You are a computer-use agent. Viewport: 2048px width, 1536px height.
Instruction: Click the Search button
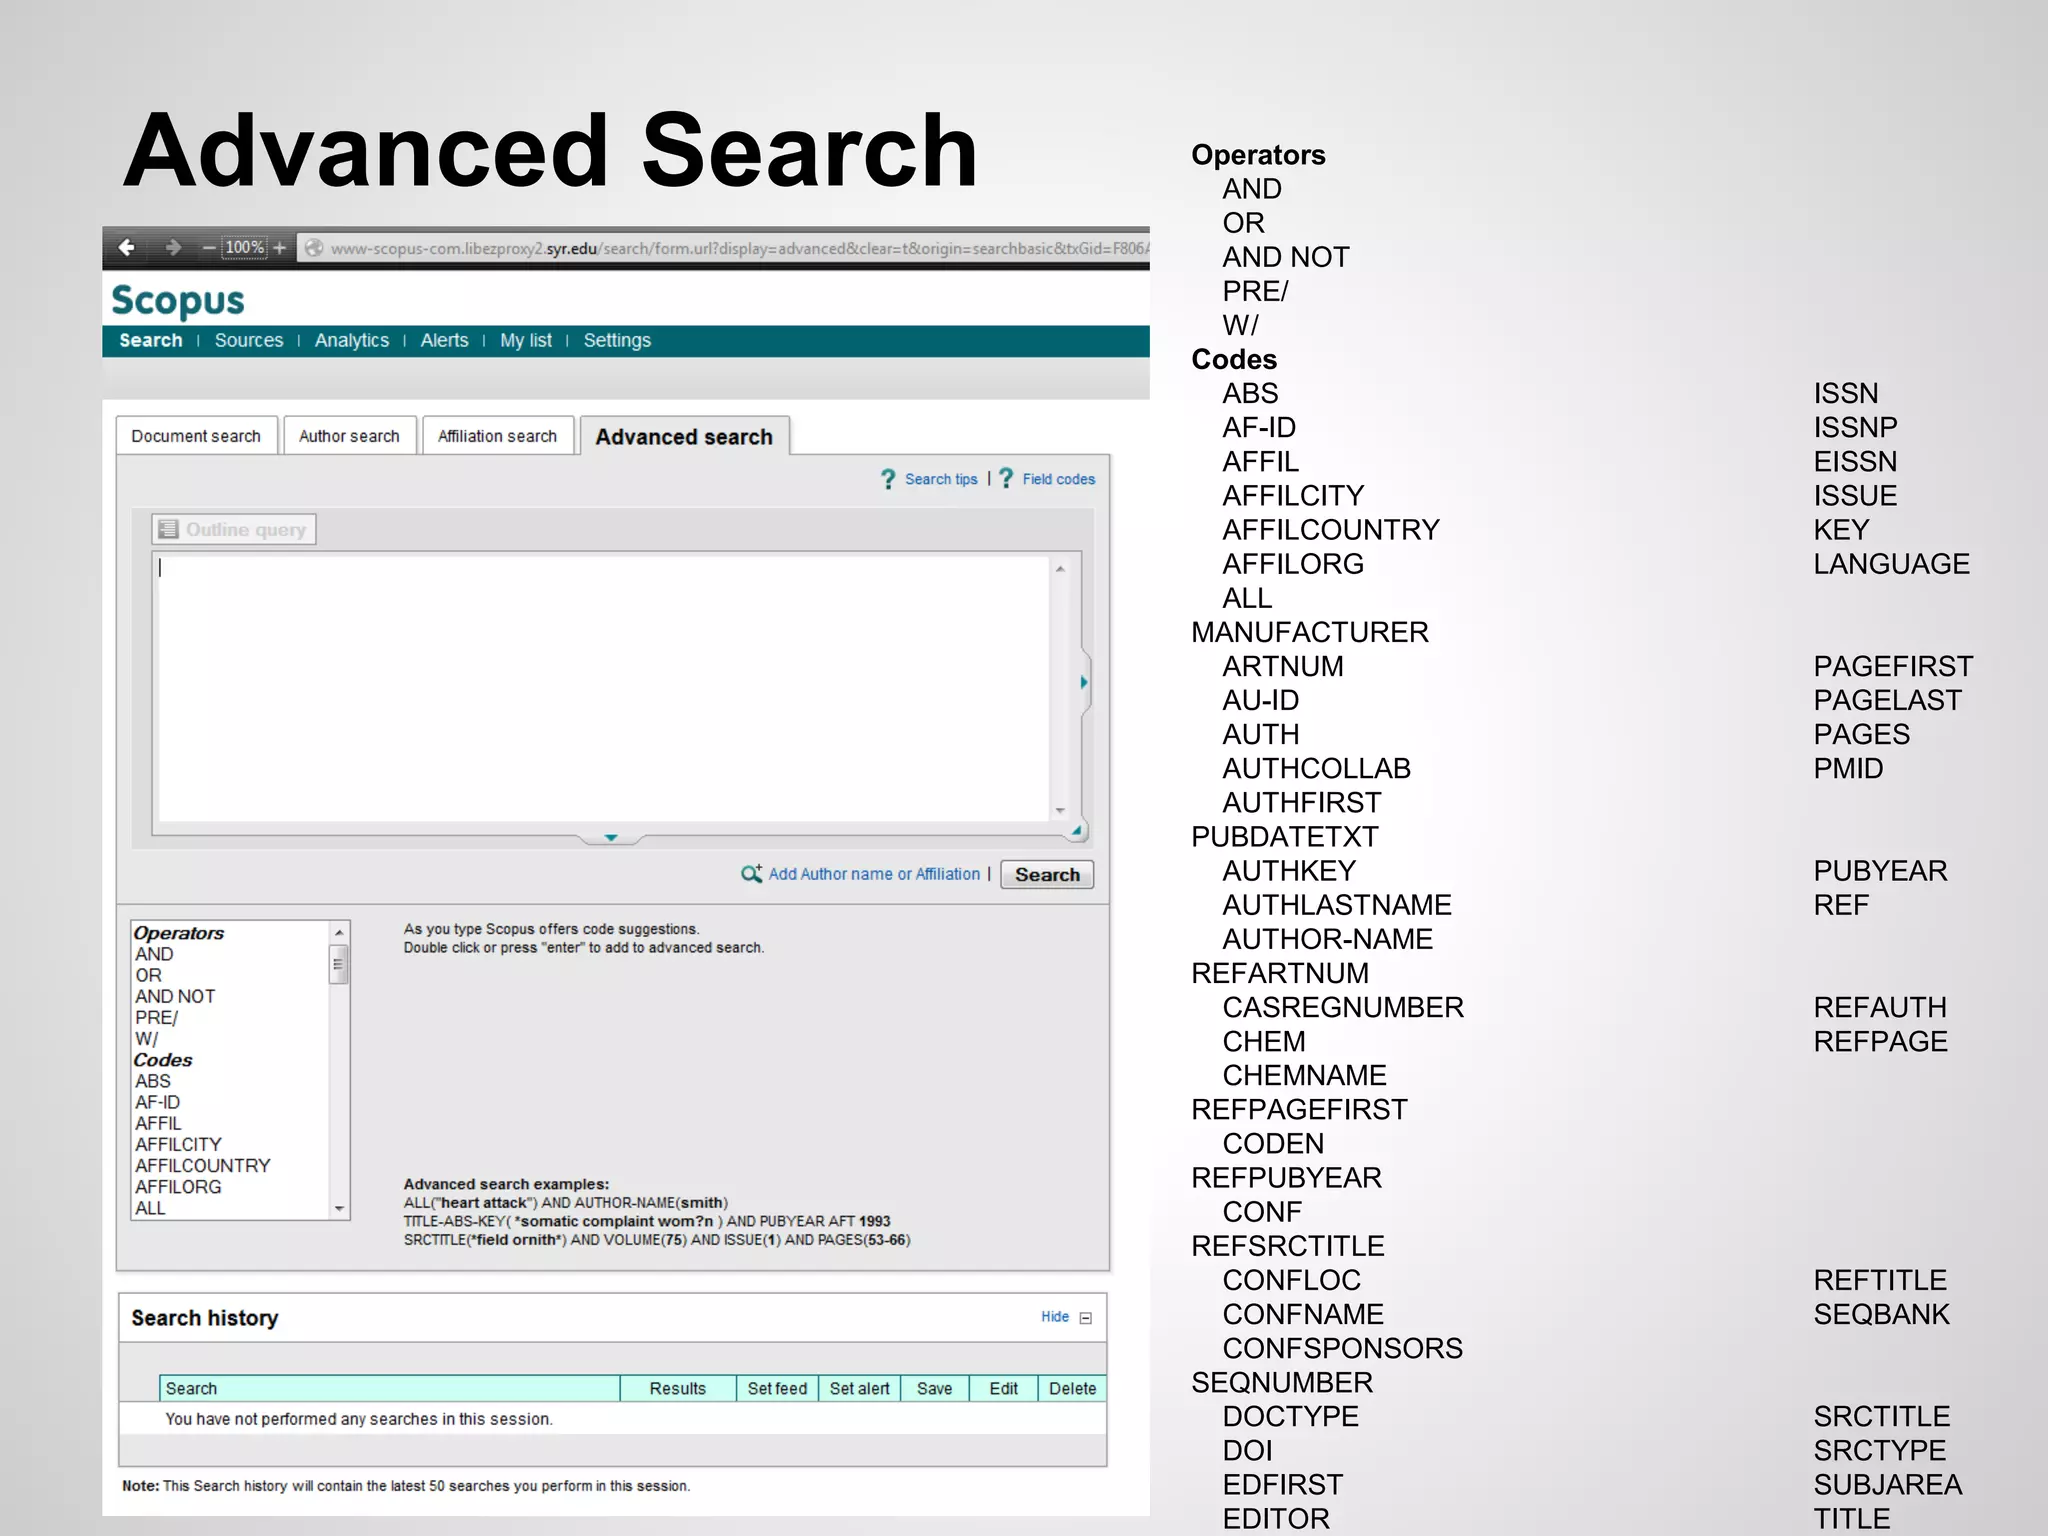(1047, 874)
